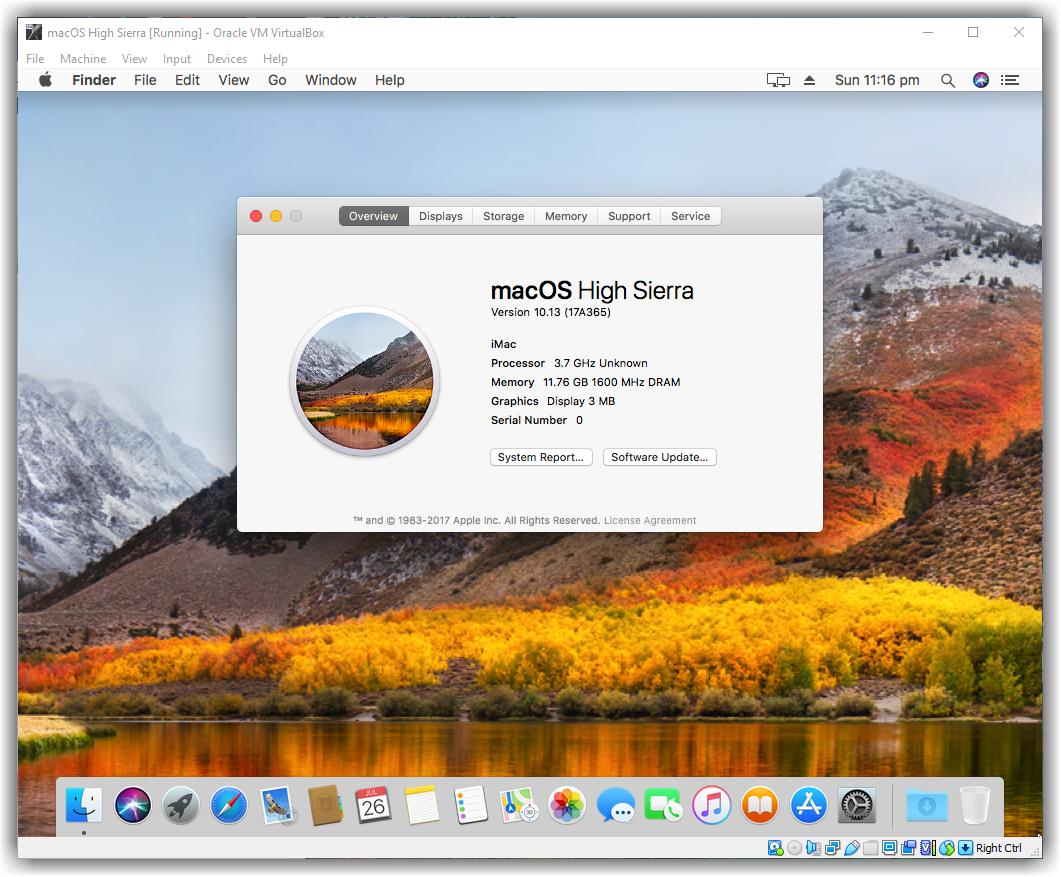Open FaceTime icon in Dock
The height and width of the screenshot is (877, 1061).
[x=663, y=805]
